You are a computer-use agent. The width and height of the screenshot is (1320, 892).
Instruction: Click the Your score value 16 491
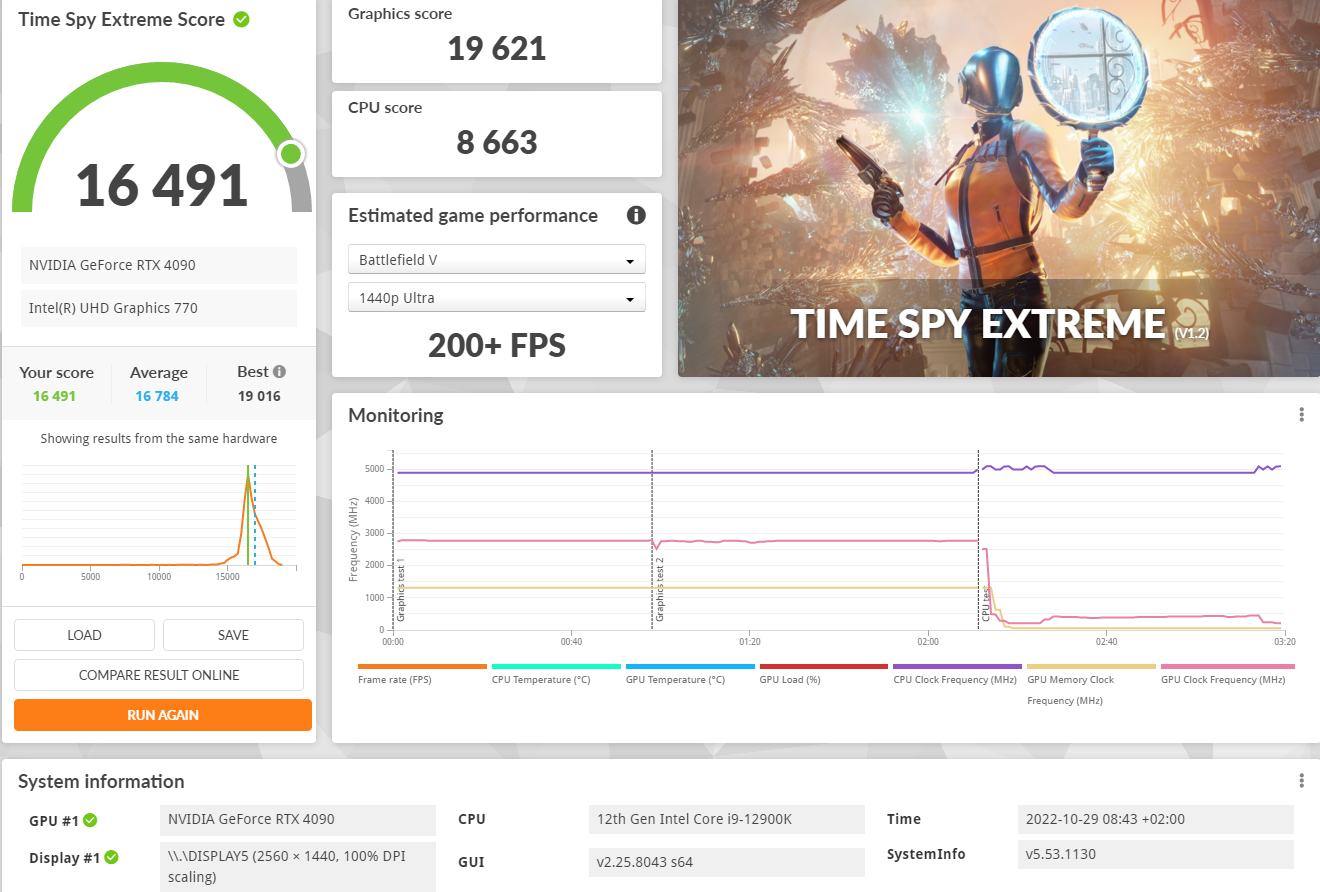54,396
